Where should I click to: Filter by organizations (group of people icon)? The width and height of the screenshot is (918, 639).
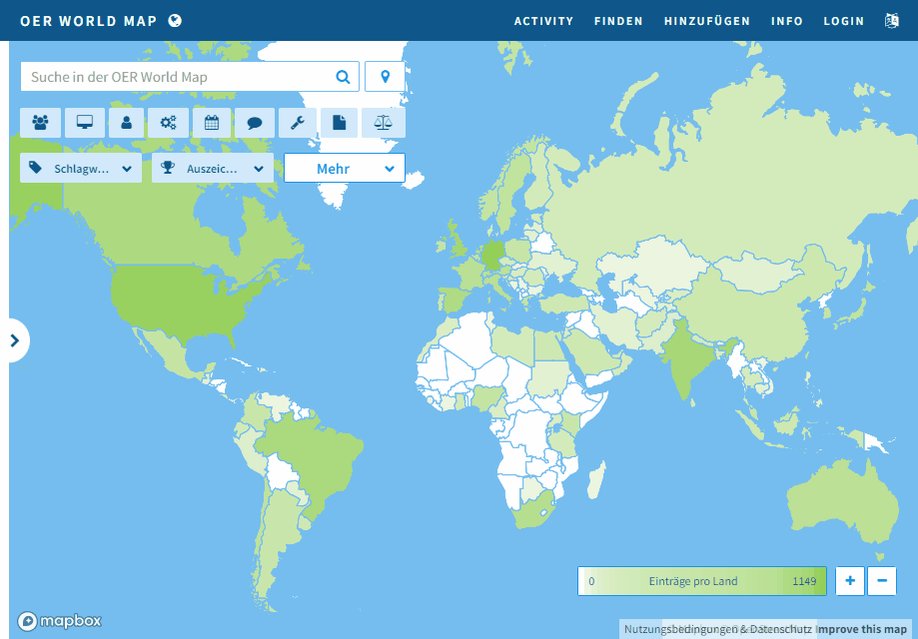pos(40,122)
